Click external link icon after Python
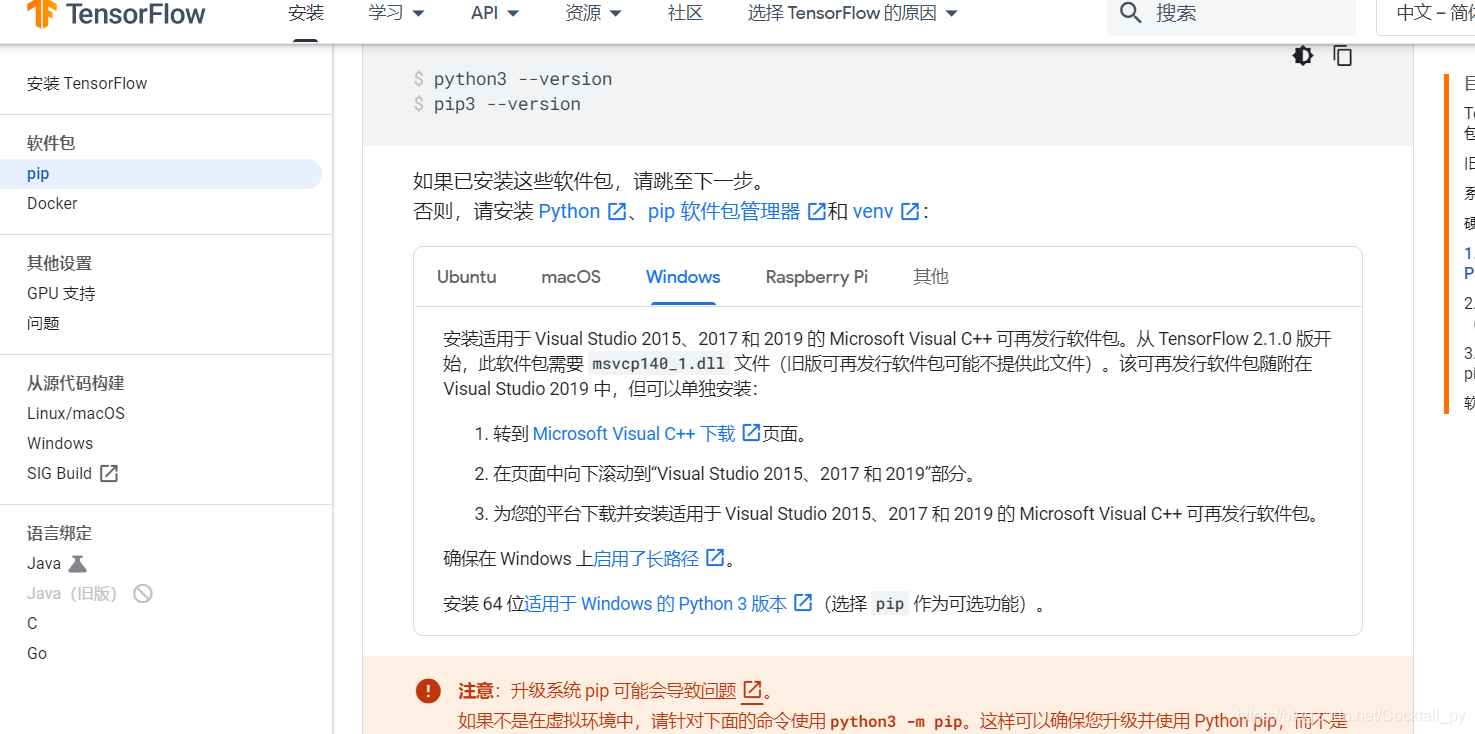Viewport: 1475px width, 734px height. [617, 211]
